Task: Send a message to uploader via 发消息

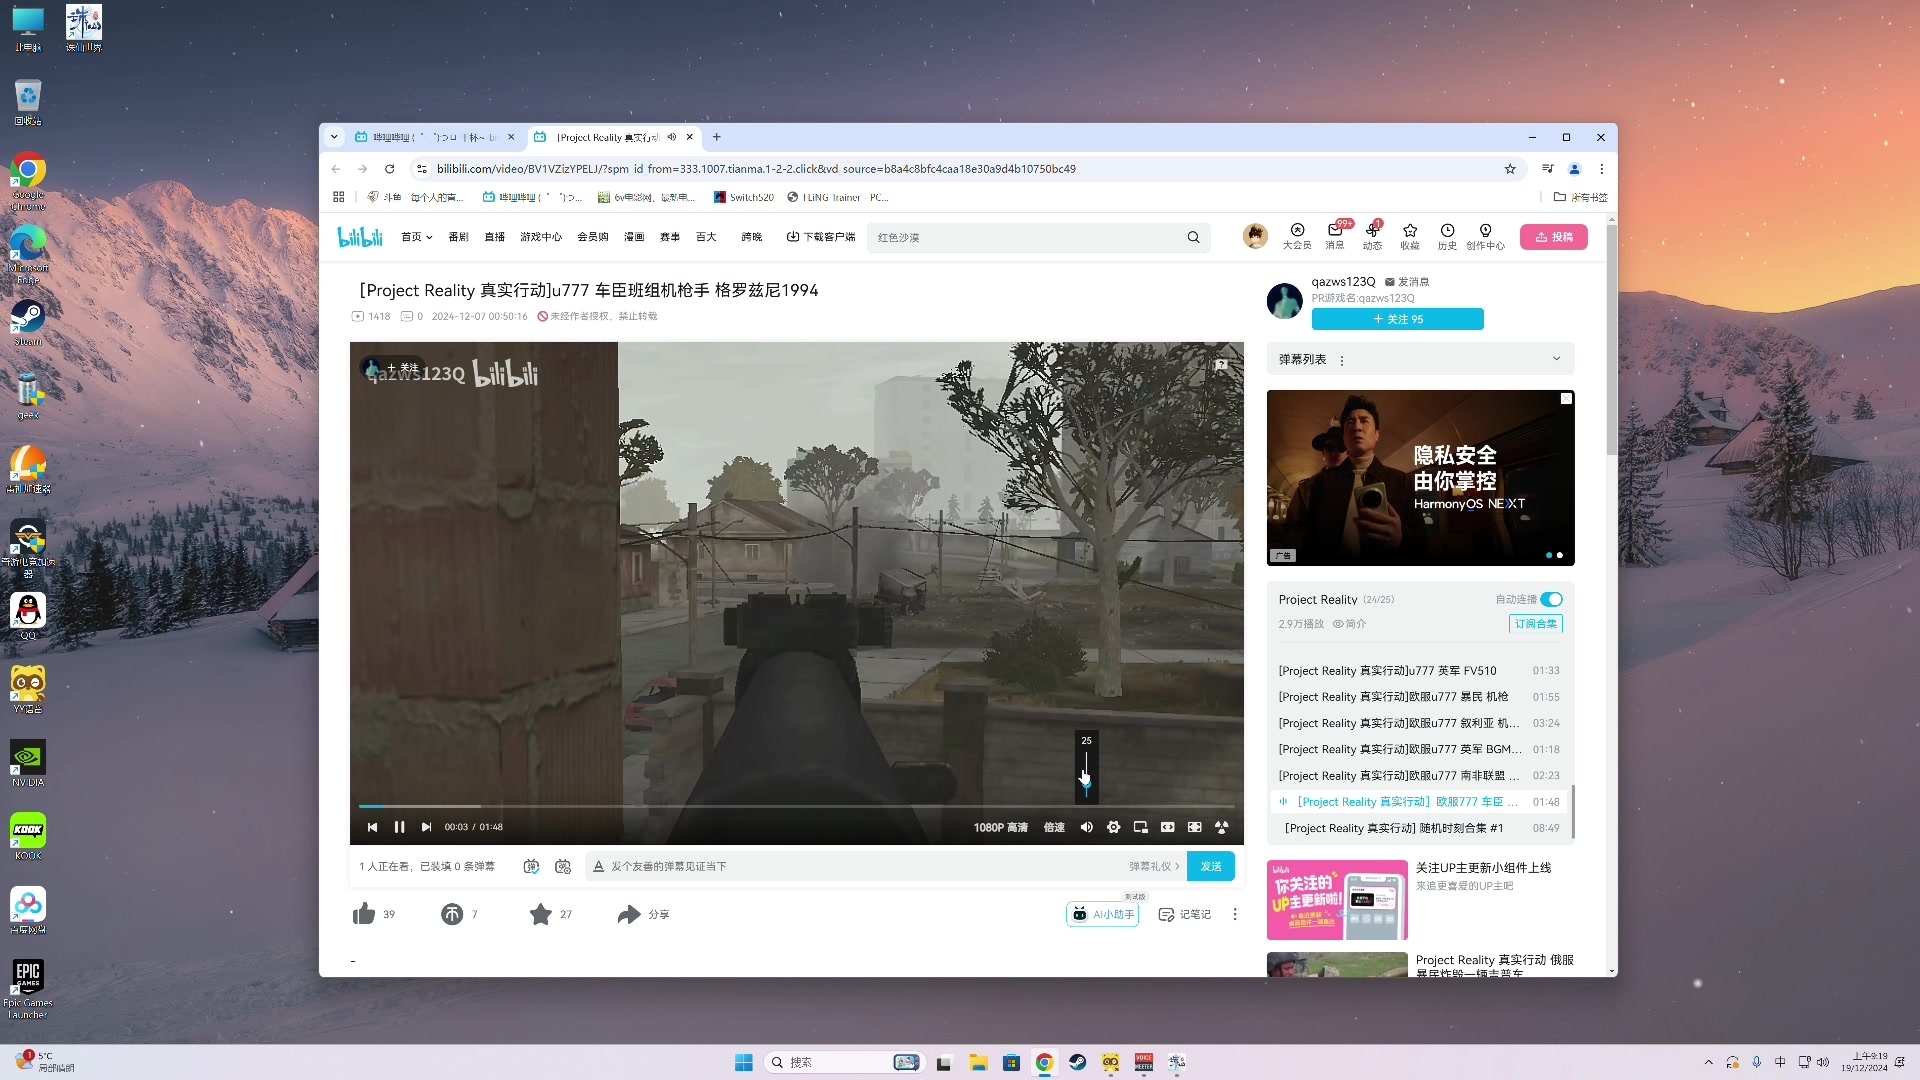Action: click(1407, 282)
